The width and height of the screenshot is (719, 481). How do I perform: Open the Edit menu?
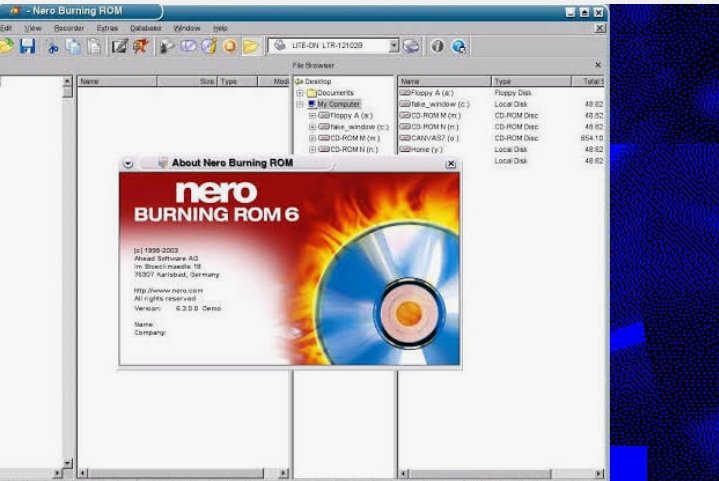[x=6, y=28]
